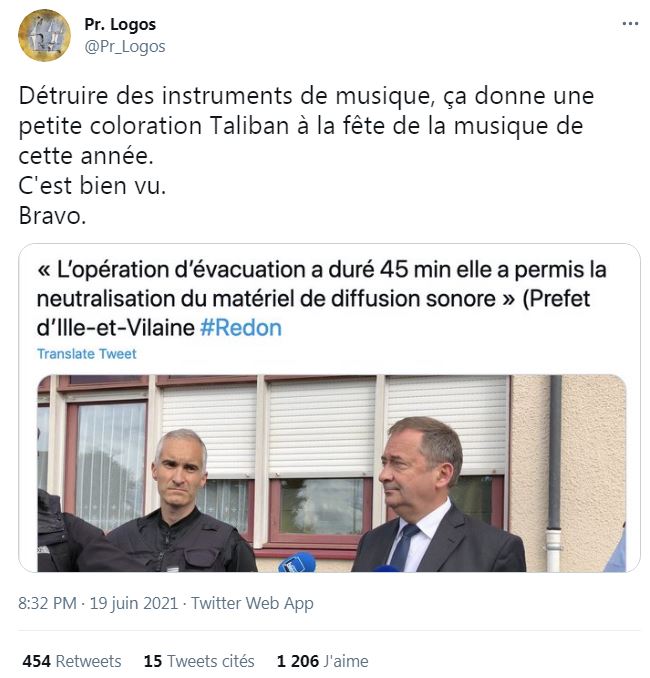Open the Pr. Logos profile avatar
This screenshot has width=650, height=678.
pyautogui.click(x=44, y=35)
